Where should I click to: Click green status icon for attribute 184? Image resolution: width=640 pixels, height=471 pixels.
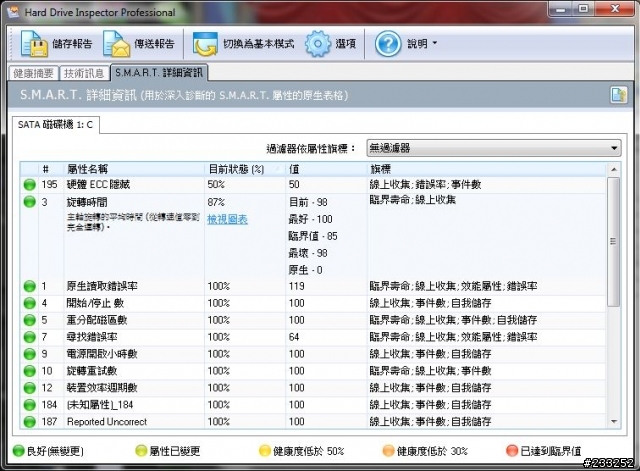coord(29,405)
